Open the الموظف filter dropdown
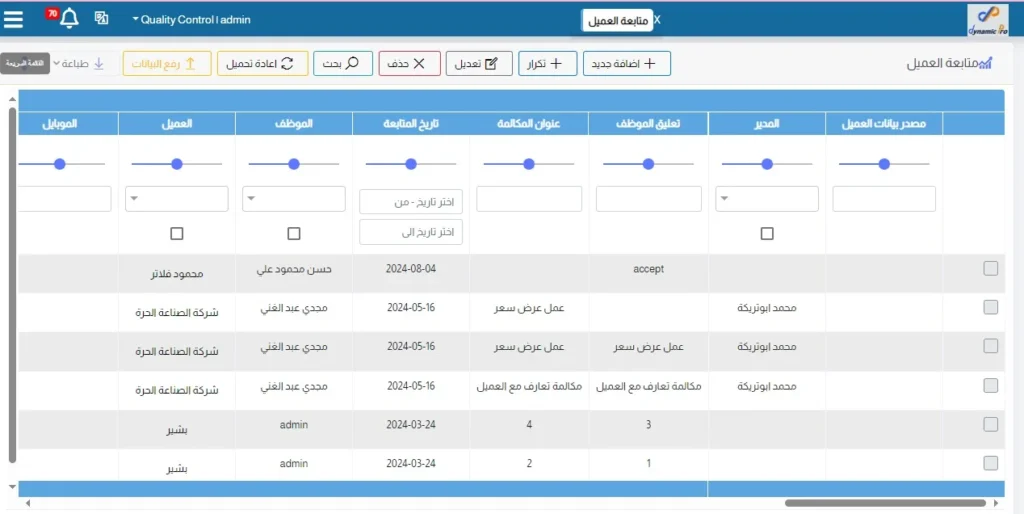 point(294,199)
